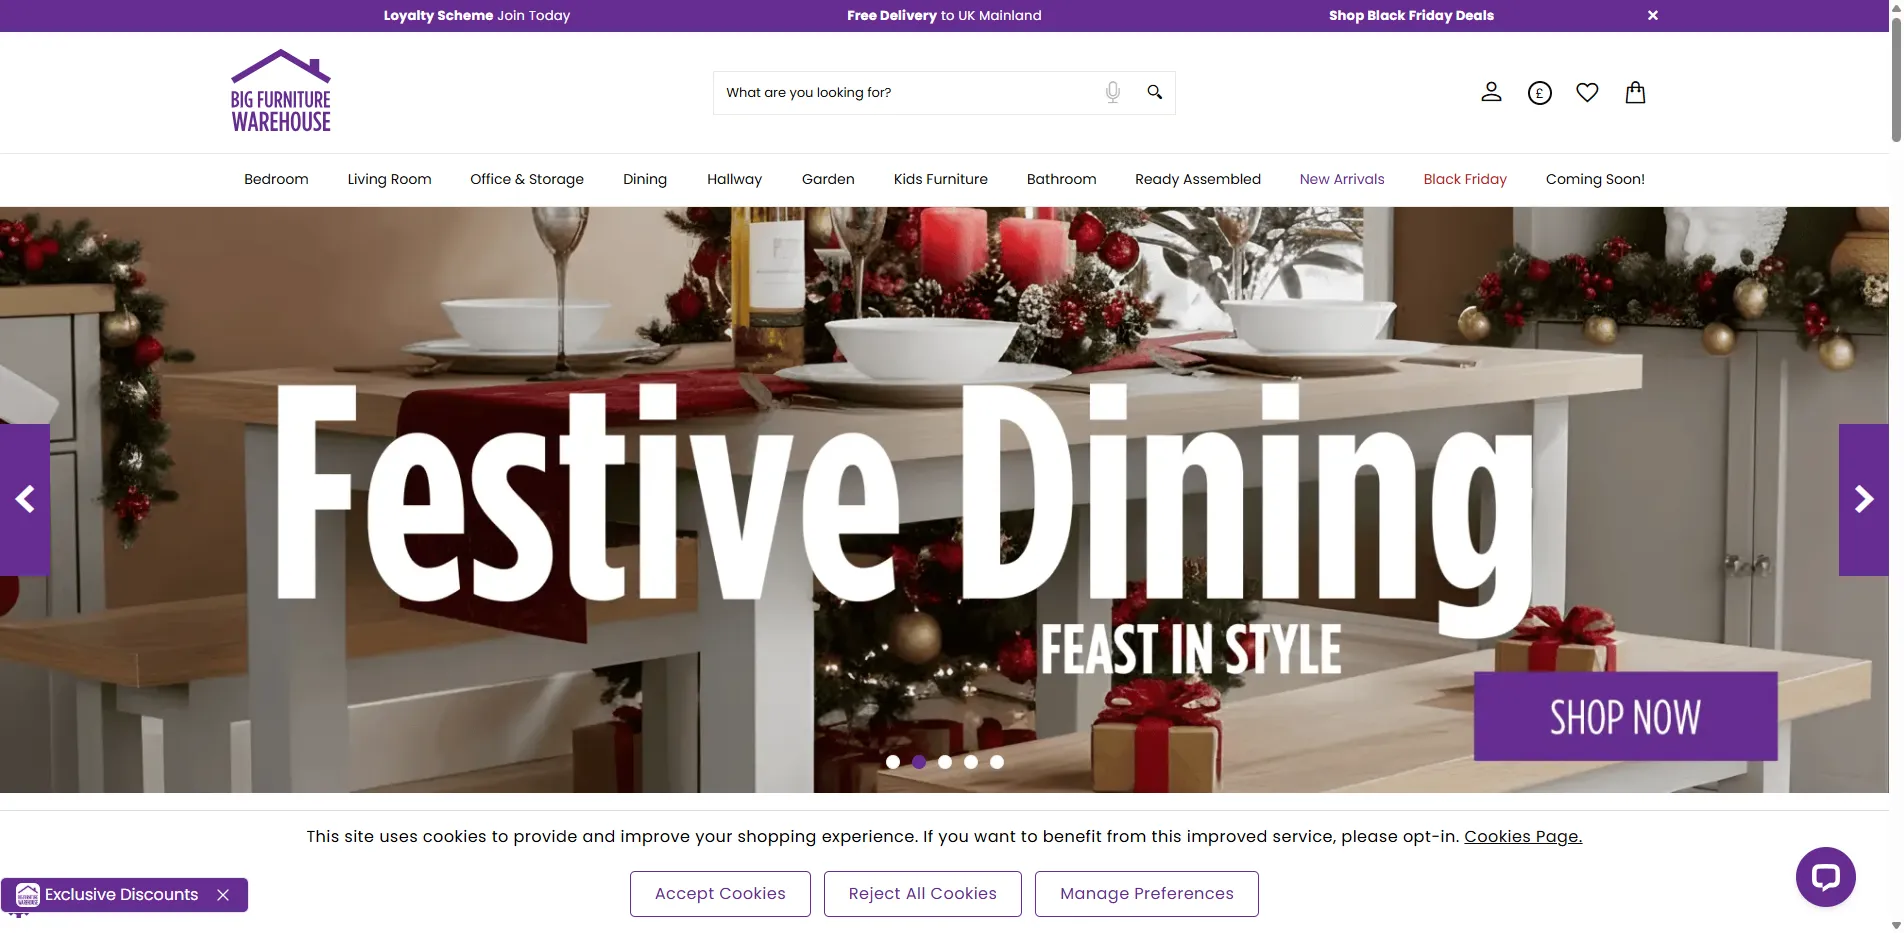Screen dimensions: 1904x933
Task: Open Manage Preferences for cookies
Action: point(1147,894)
